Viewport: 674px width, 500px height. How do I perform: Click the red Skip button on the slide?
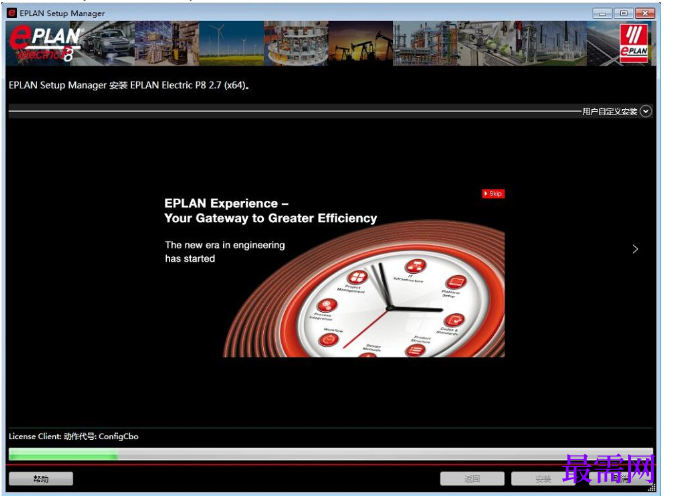pos(493,193)
